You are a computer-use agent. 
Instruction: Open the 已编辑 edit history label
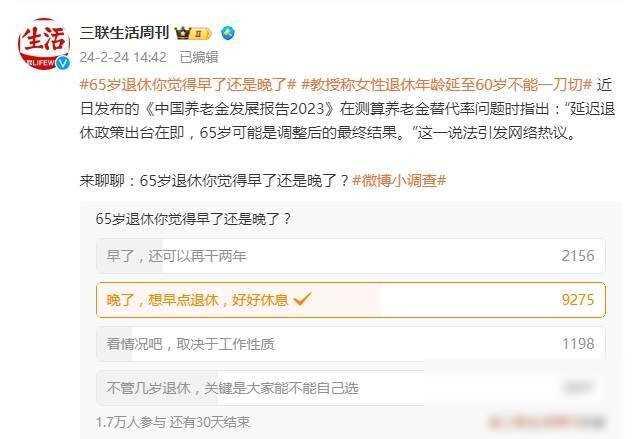tap(199, 57)
